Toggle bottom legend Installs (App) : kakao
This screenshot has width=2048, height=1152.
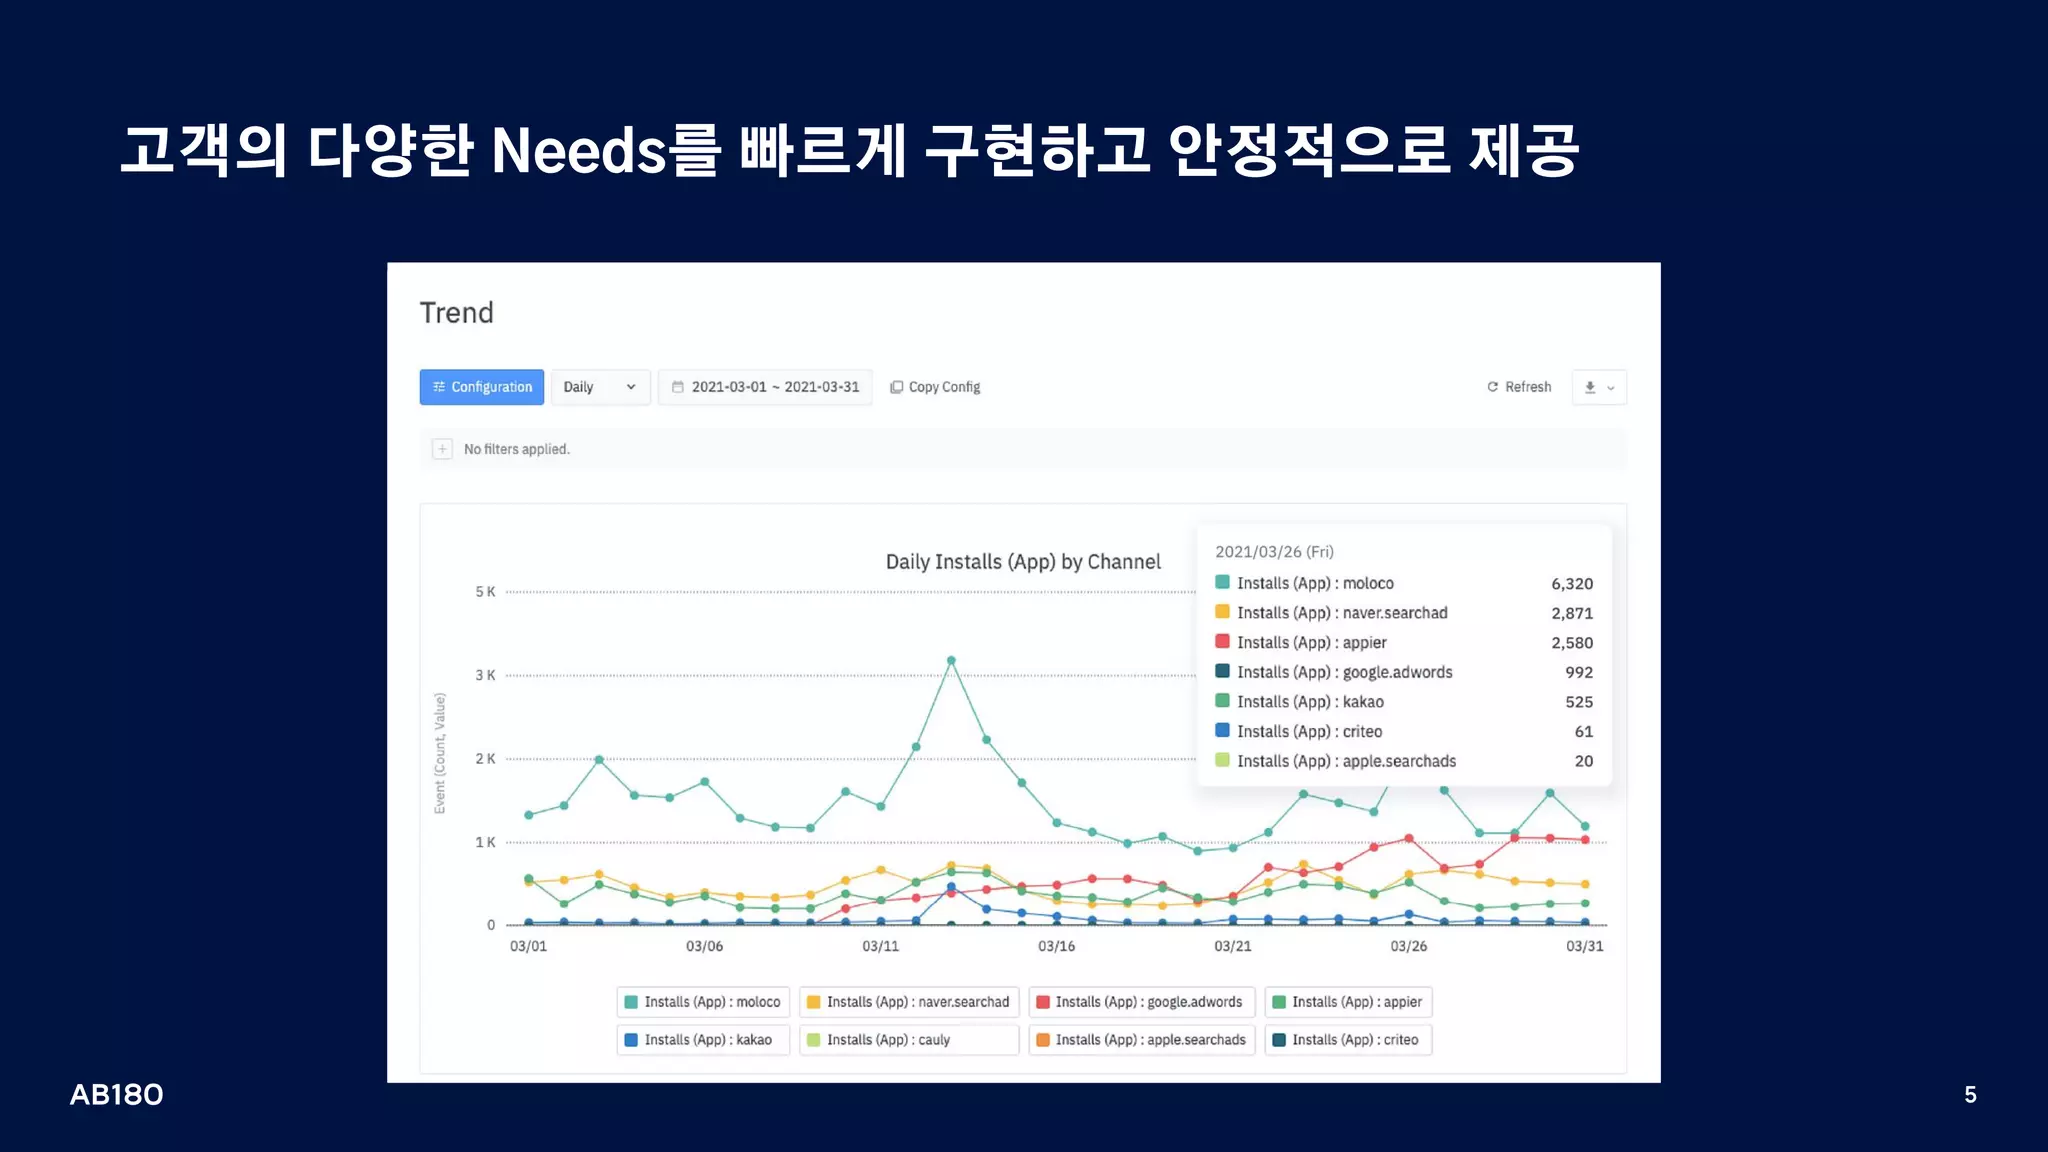coord(703,1040)
